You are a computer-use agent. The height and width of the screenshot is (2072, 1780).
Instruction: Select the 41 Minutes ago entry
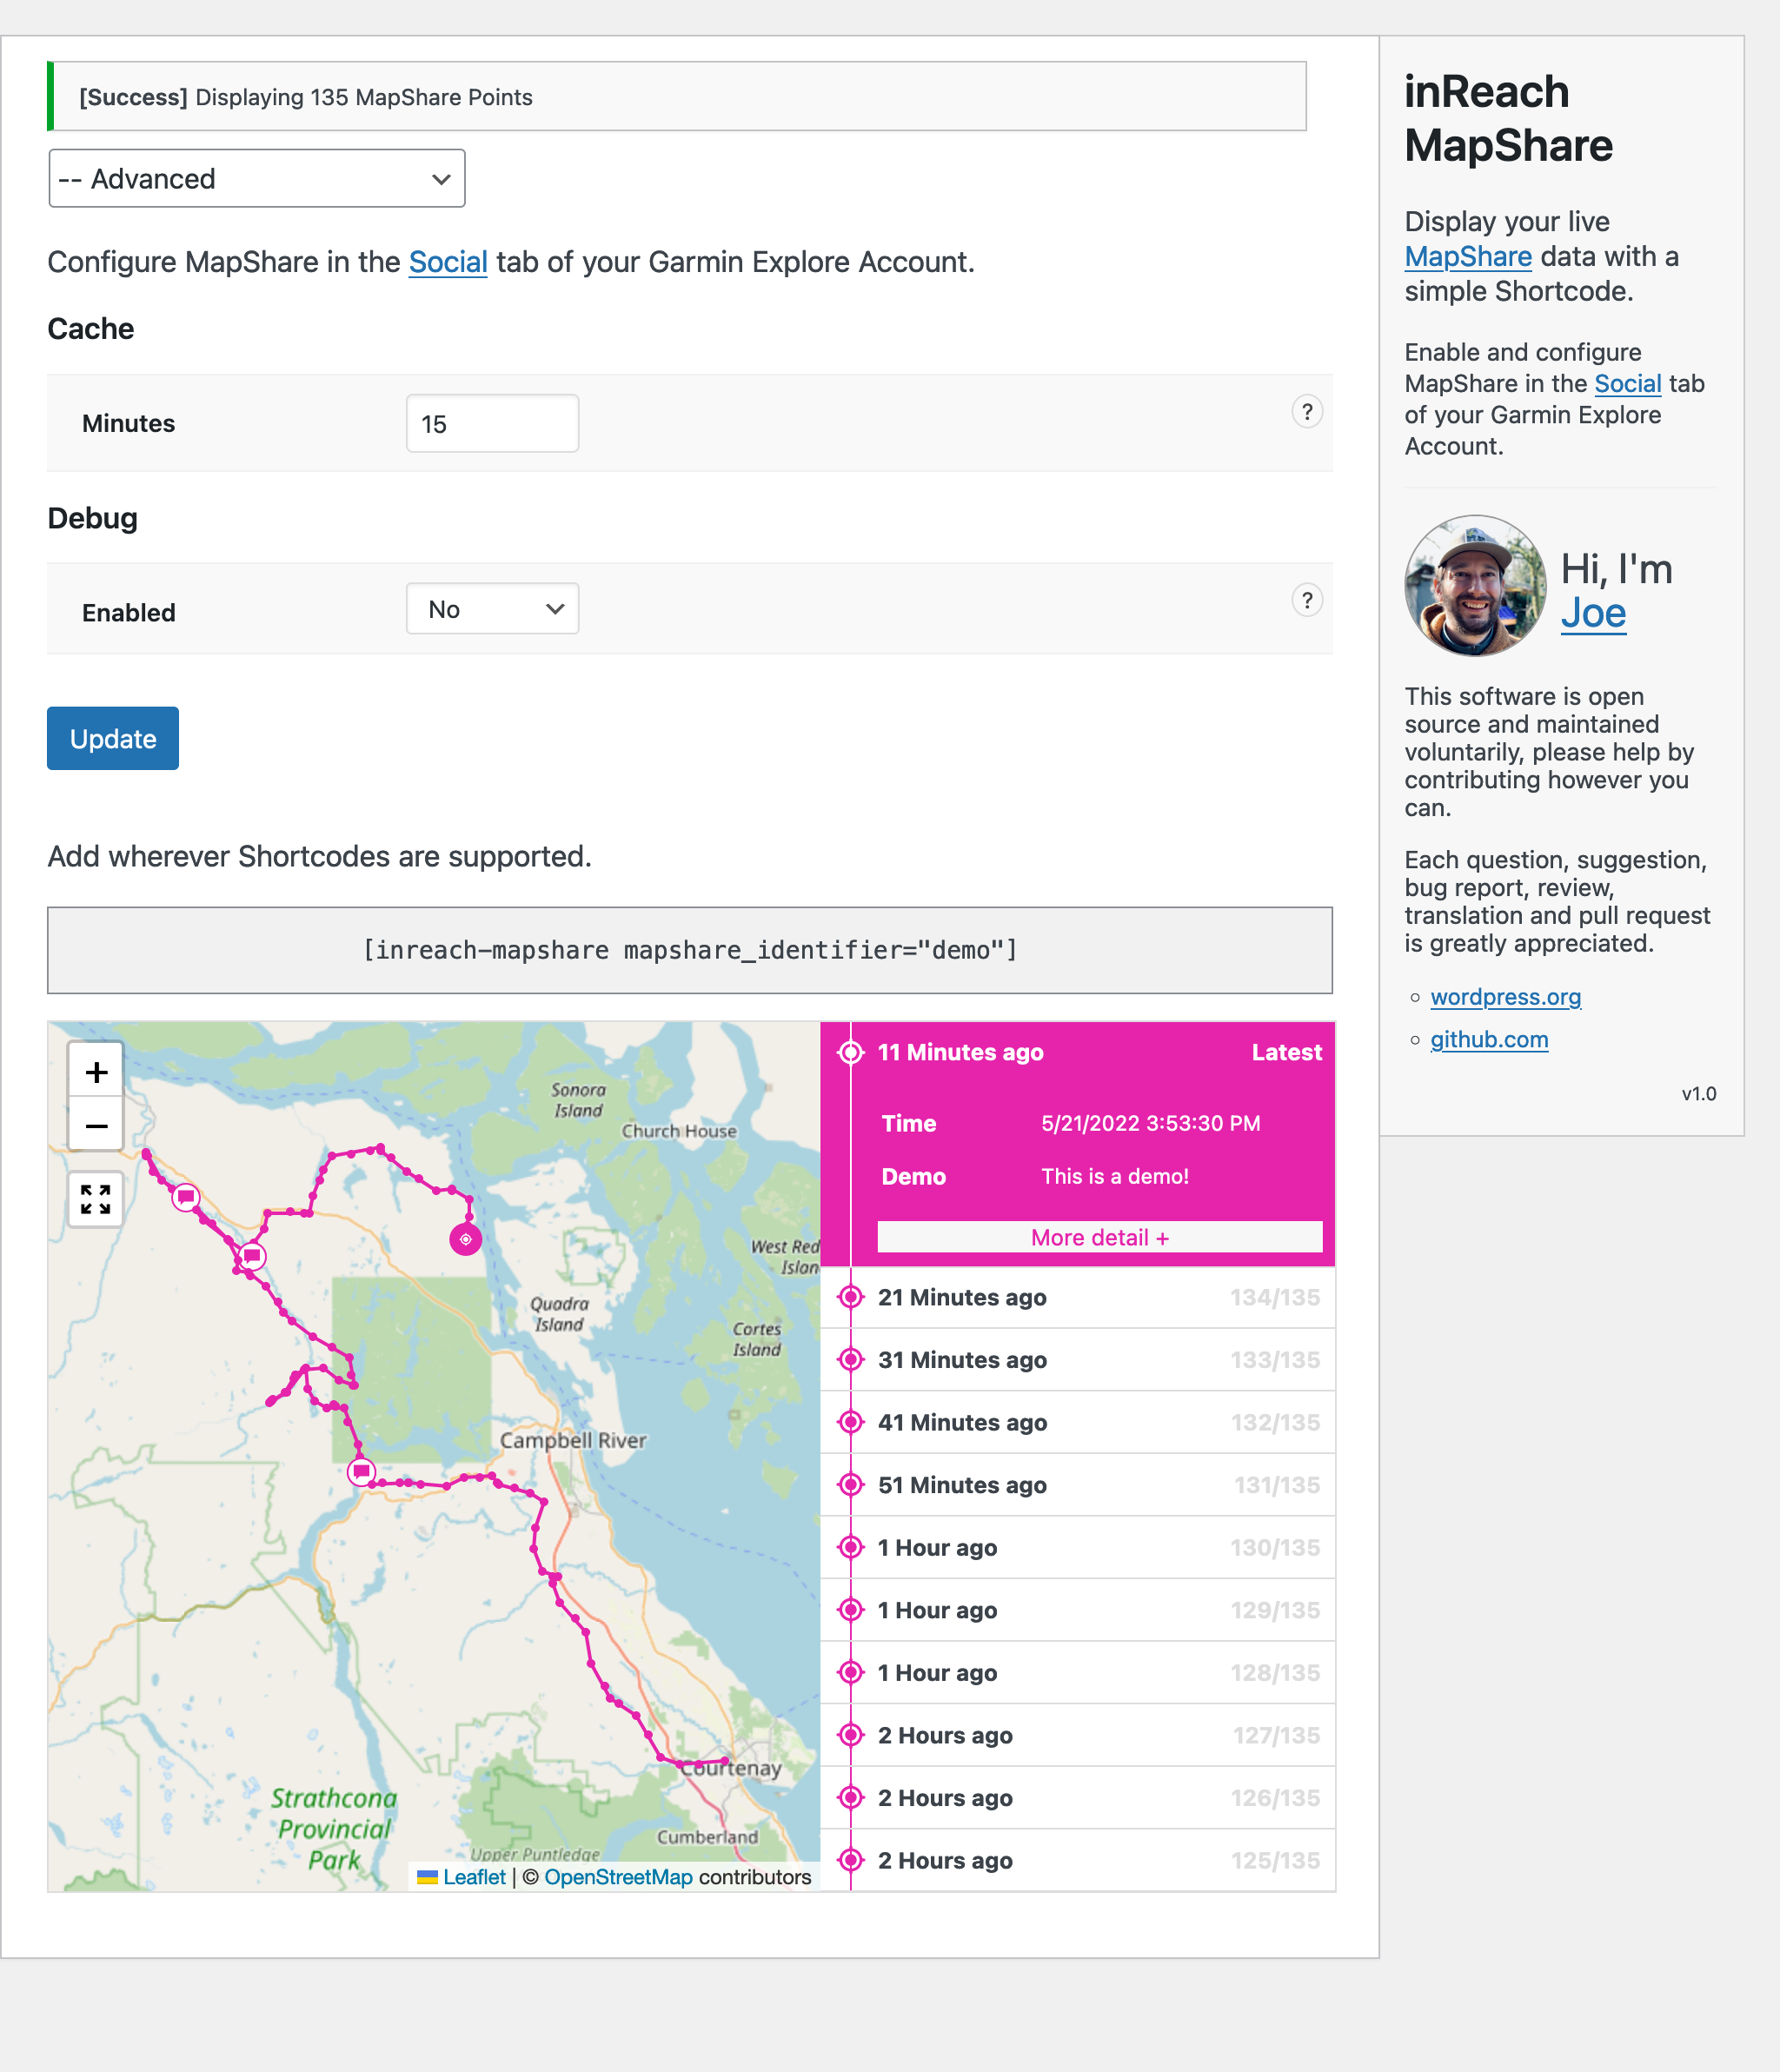point(1078,1422)
